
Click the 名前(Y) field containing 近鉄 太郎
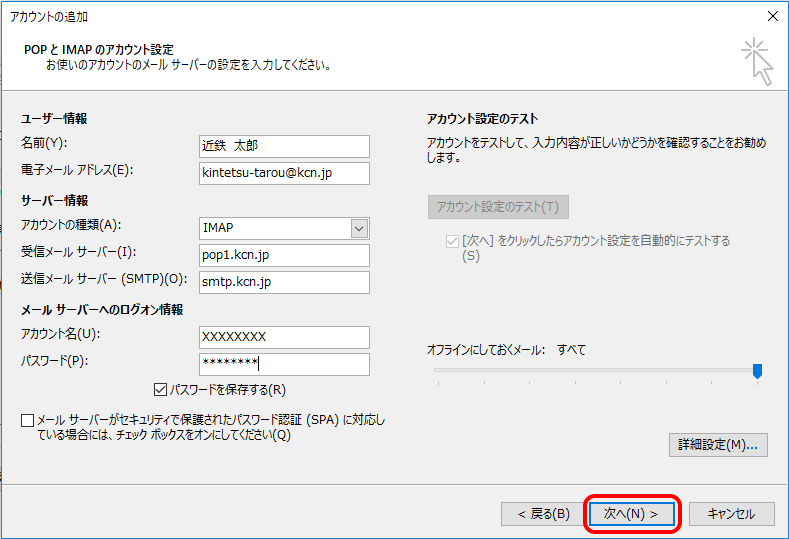[x=284, y=146]
